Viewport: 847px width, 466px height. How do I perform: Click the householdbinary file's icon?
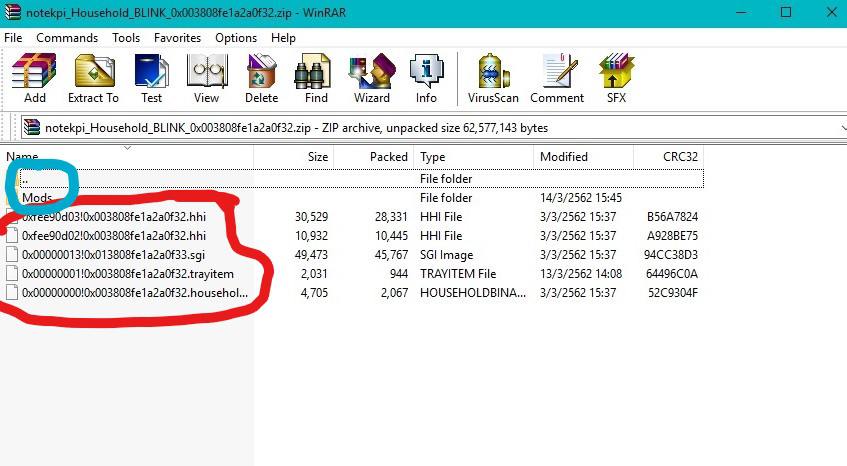[12, 292]
